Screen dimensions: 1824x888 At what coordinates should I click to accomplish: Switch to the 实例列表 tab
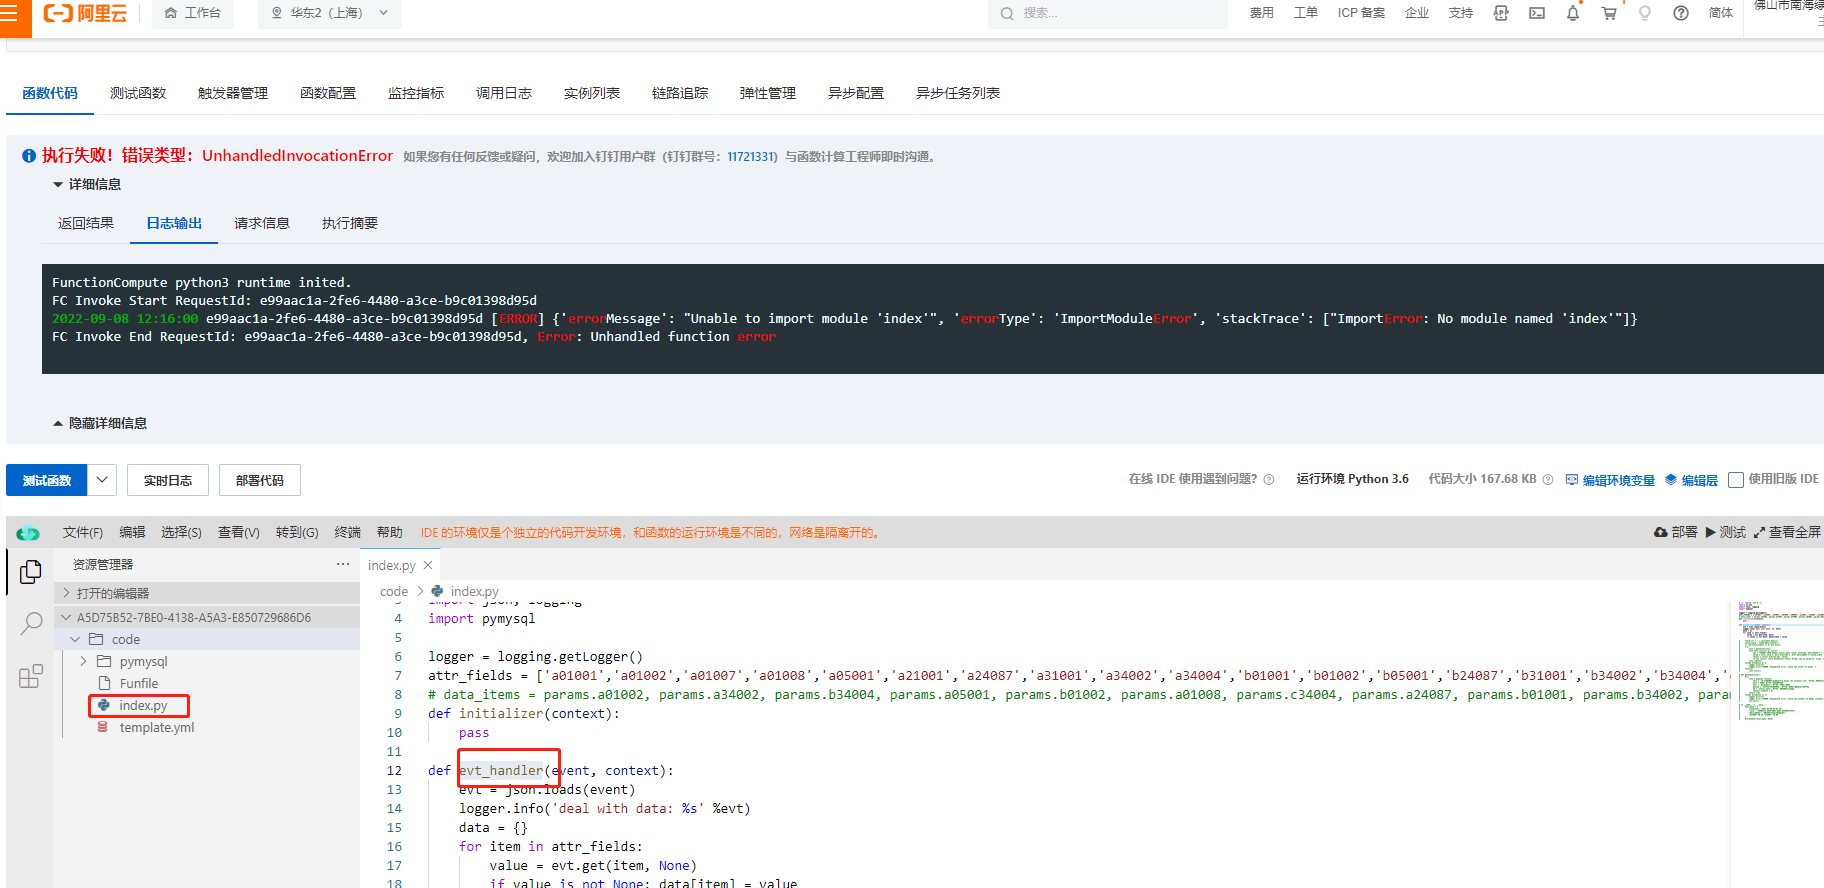[x=592, y=93]
